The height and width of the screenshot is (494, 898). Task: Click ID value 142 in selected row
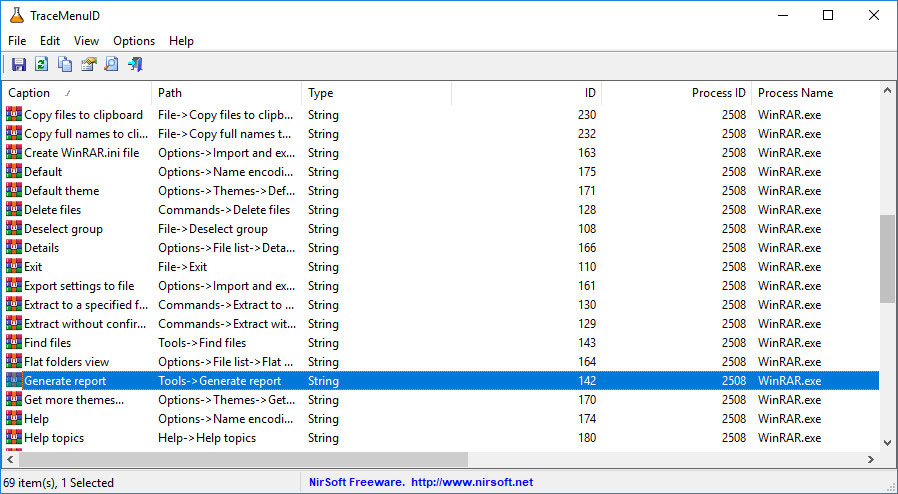tap(587, 381)
